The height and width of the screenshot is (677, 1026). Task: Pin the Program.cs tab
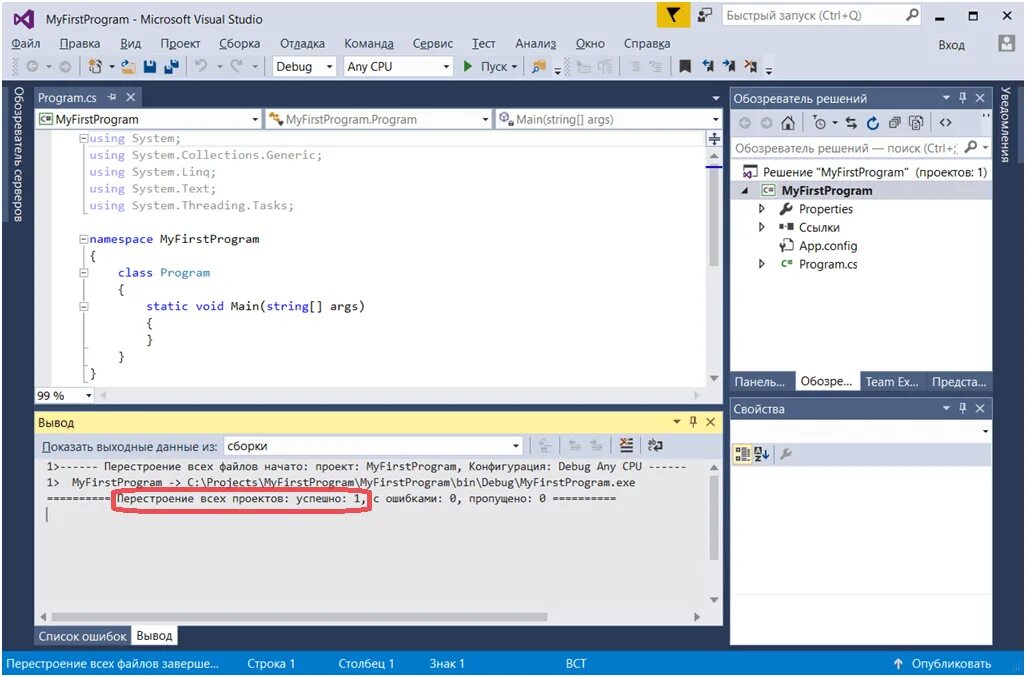tap(112, 97)
